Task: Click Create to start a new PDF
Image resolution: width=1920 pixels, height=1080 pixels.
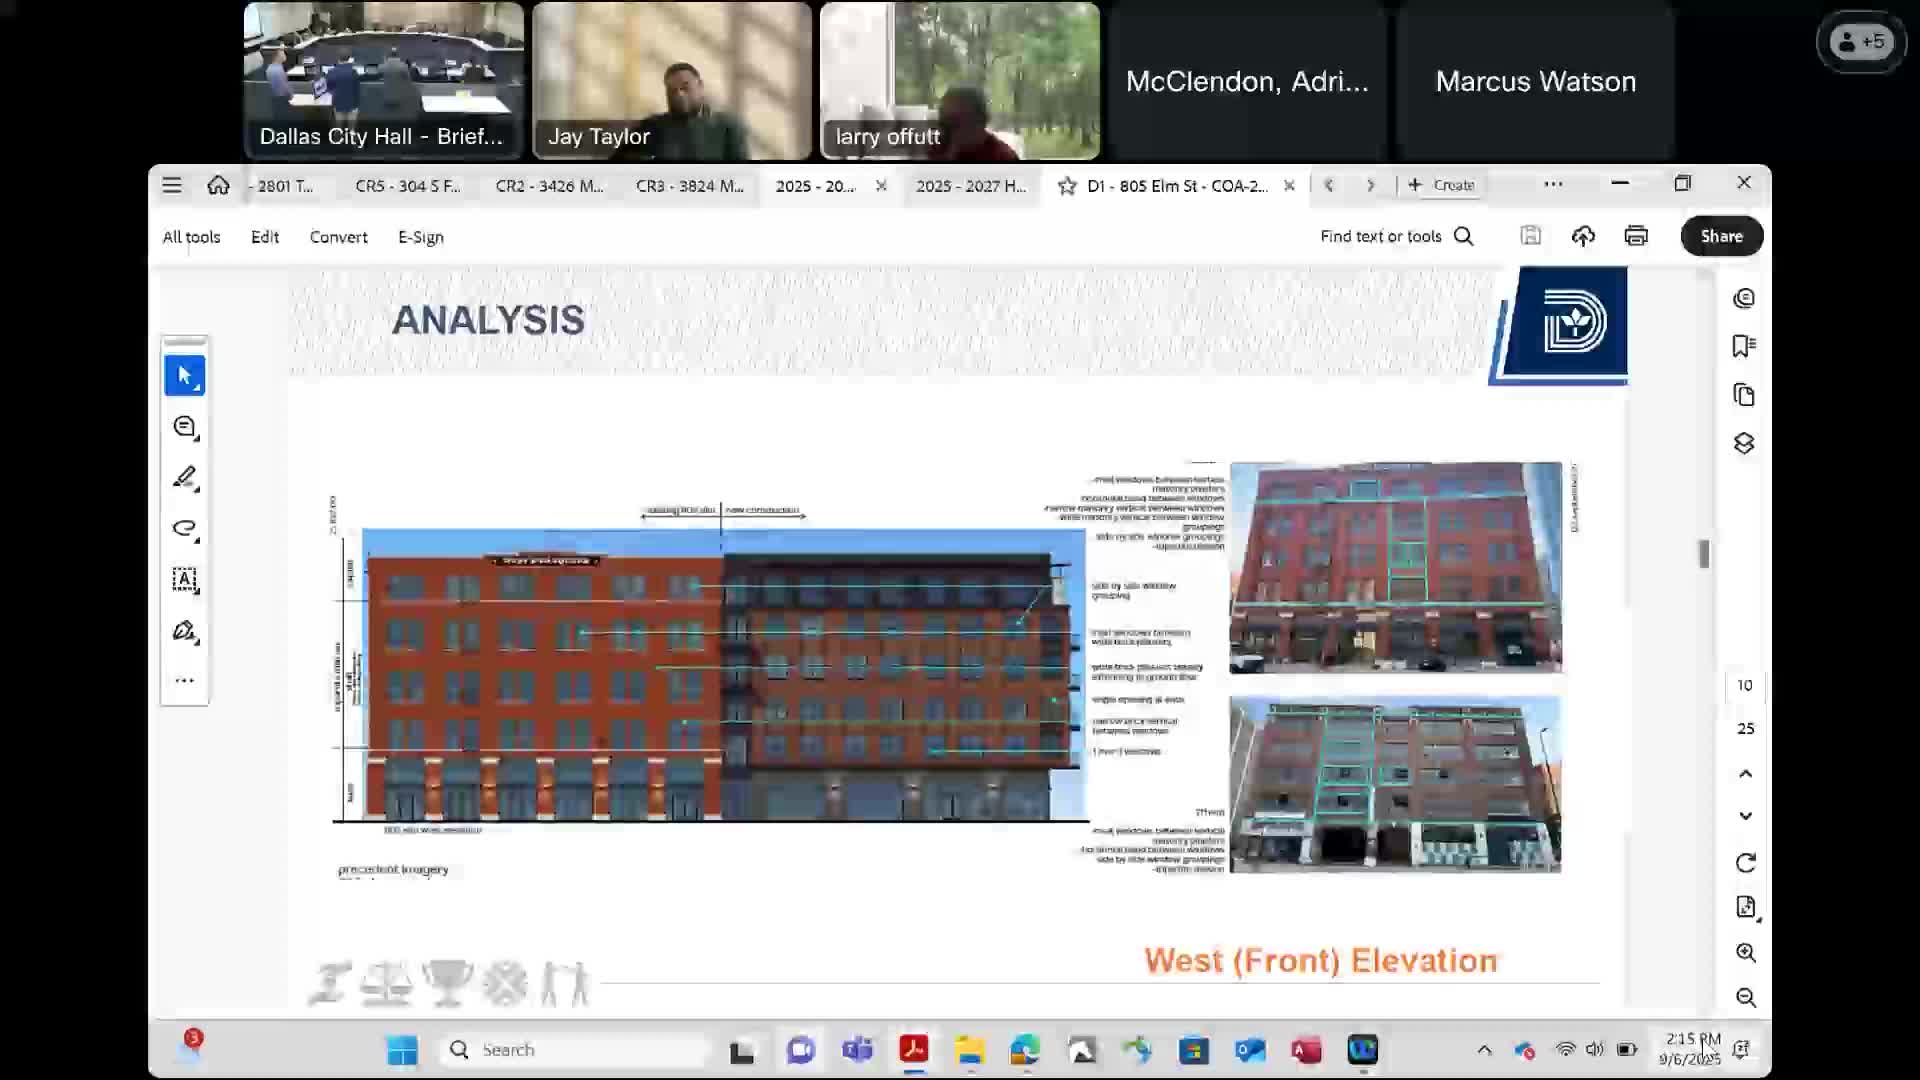Action: [1443, 185]
